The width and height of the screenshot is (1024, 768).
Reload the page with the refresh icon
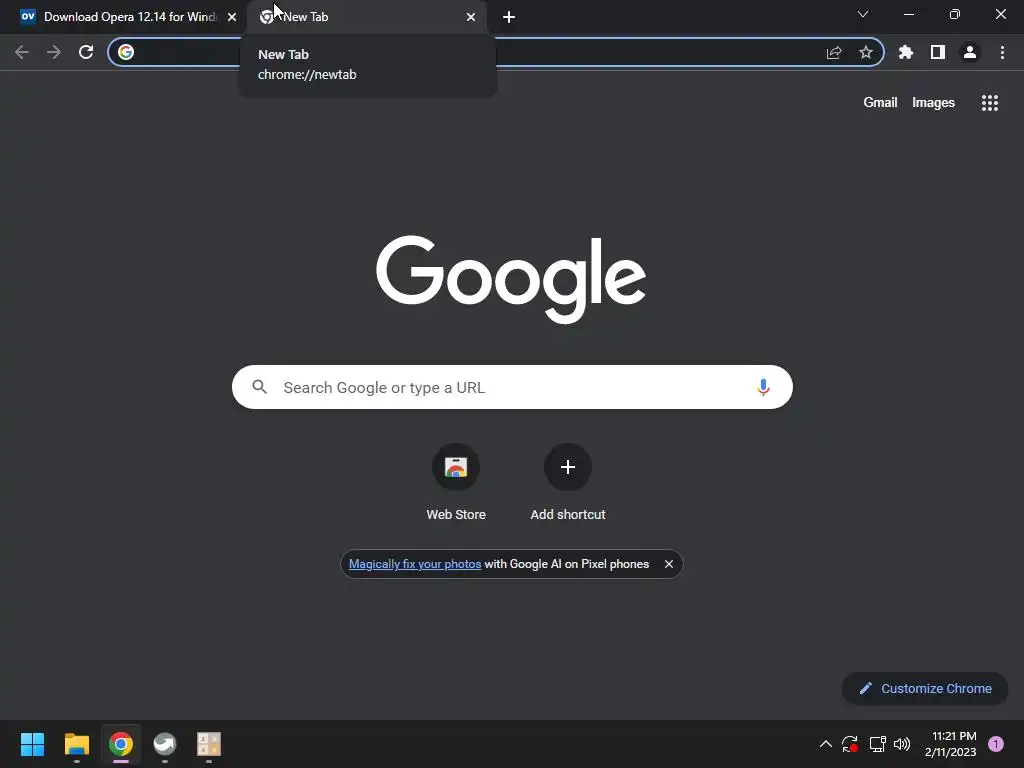click(86, 52)
